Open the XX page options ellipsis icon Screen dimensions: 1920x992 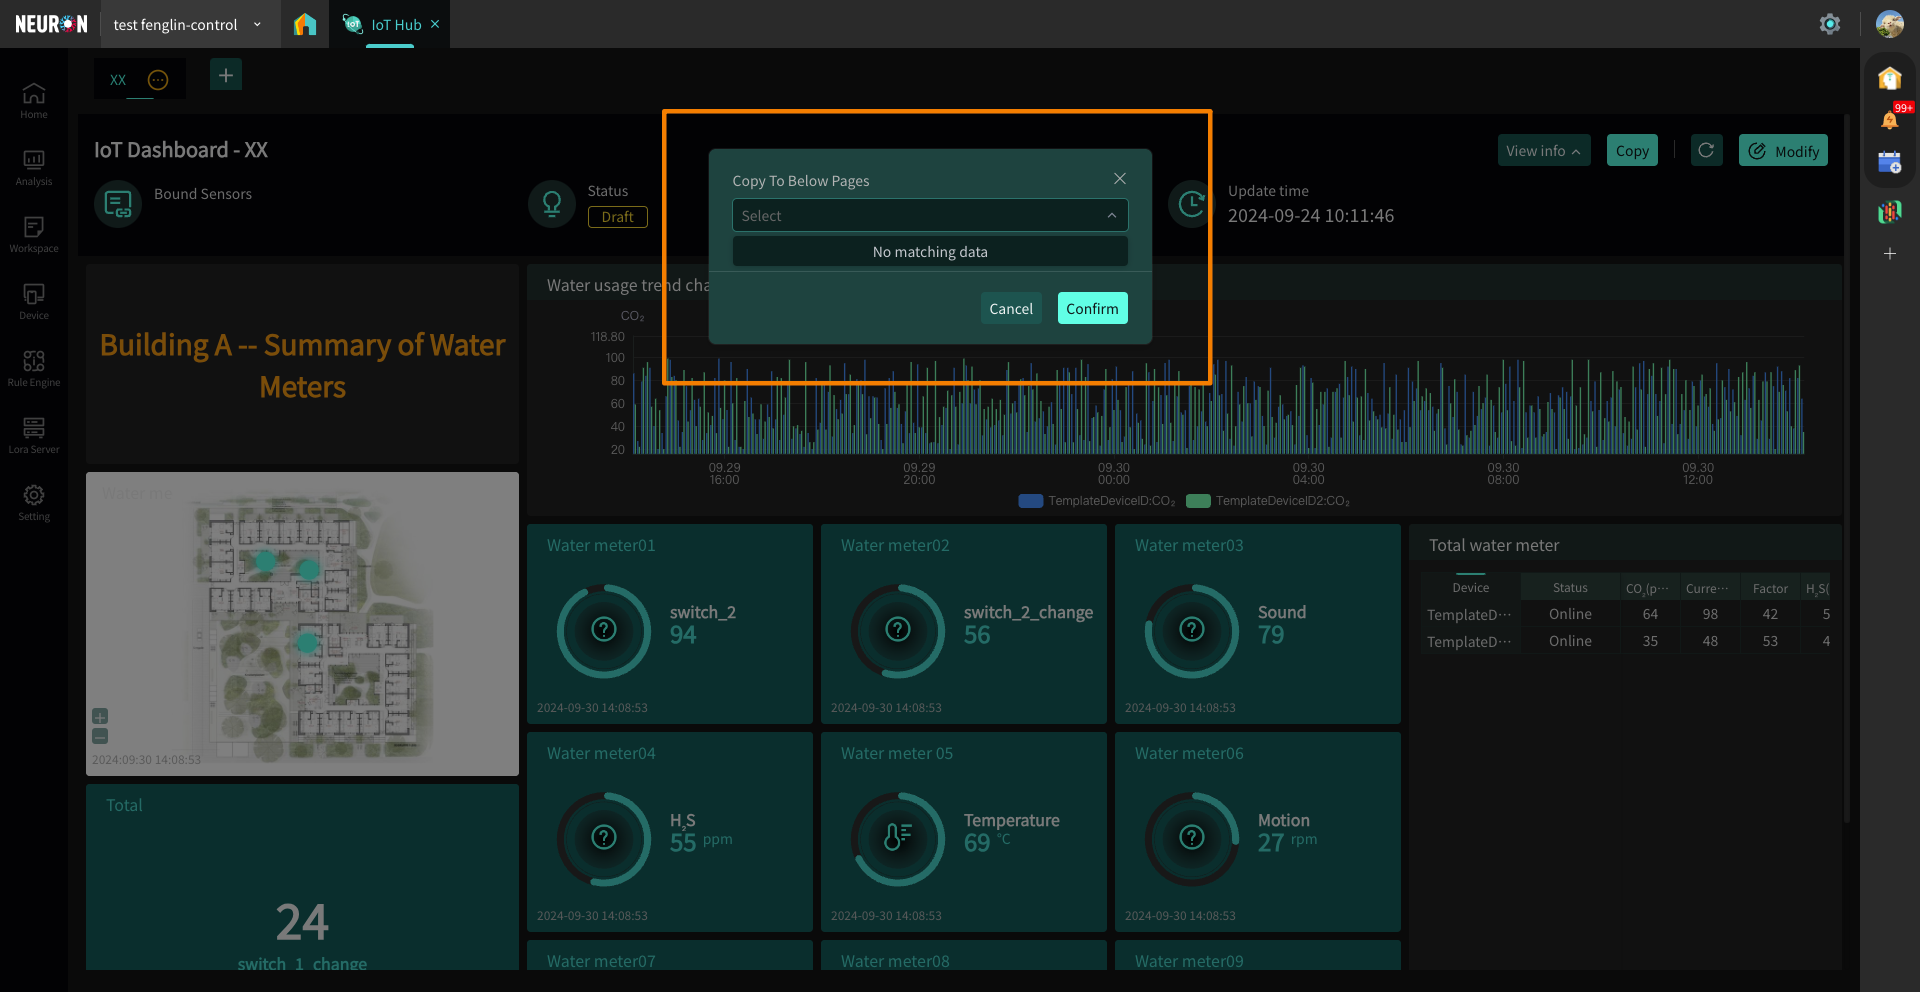tap(158, 80)
